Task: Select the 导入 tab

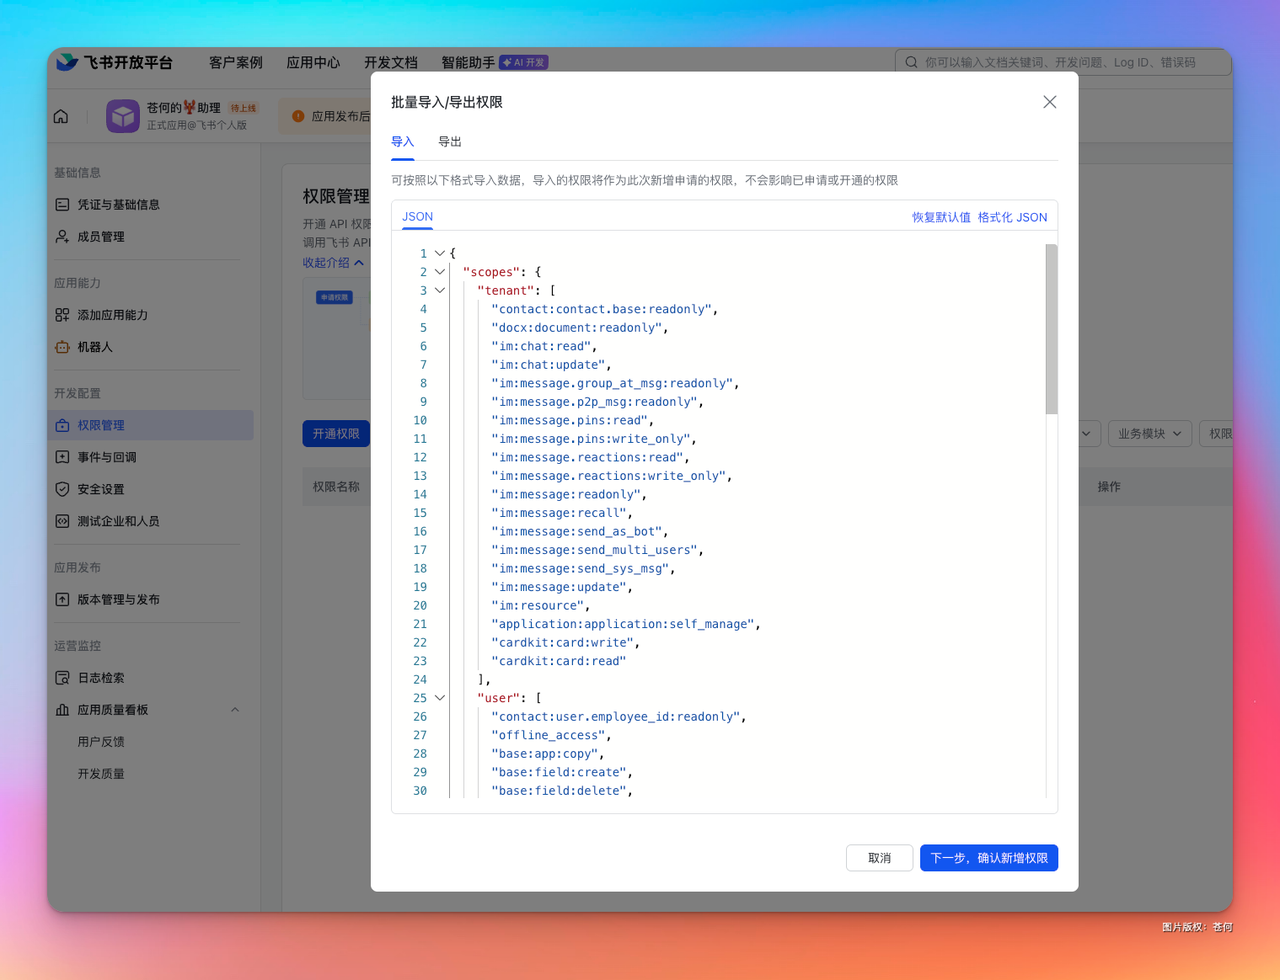Action: [402, 142]
